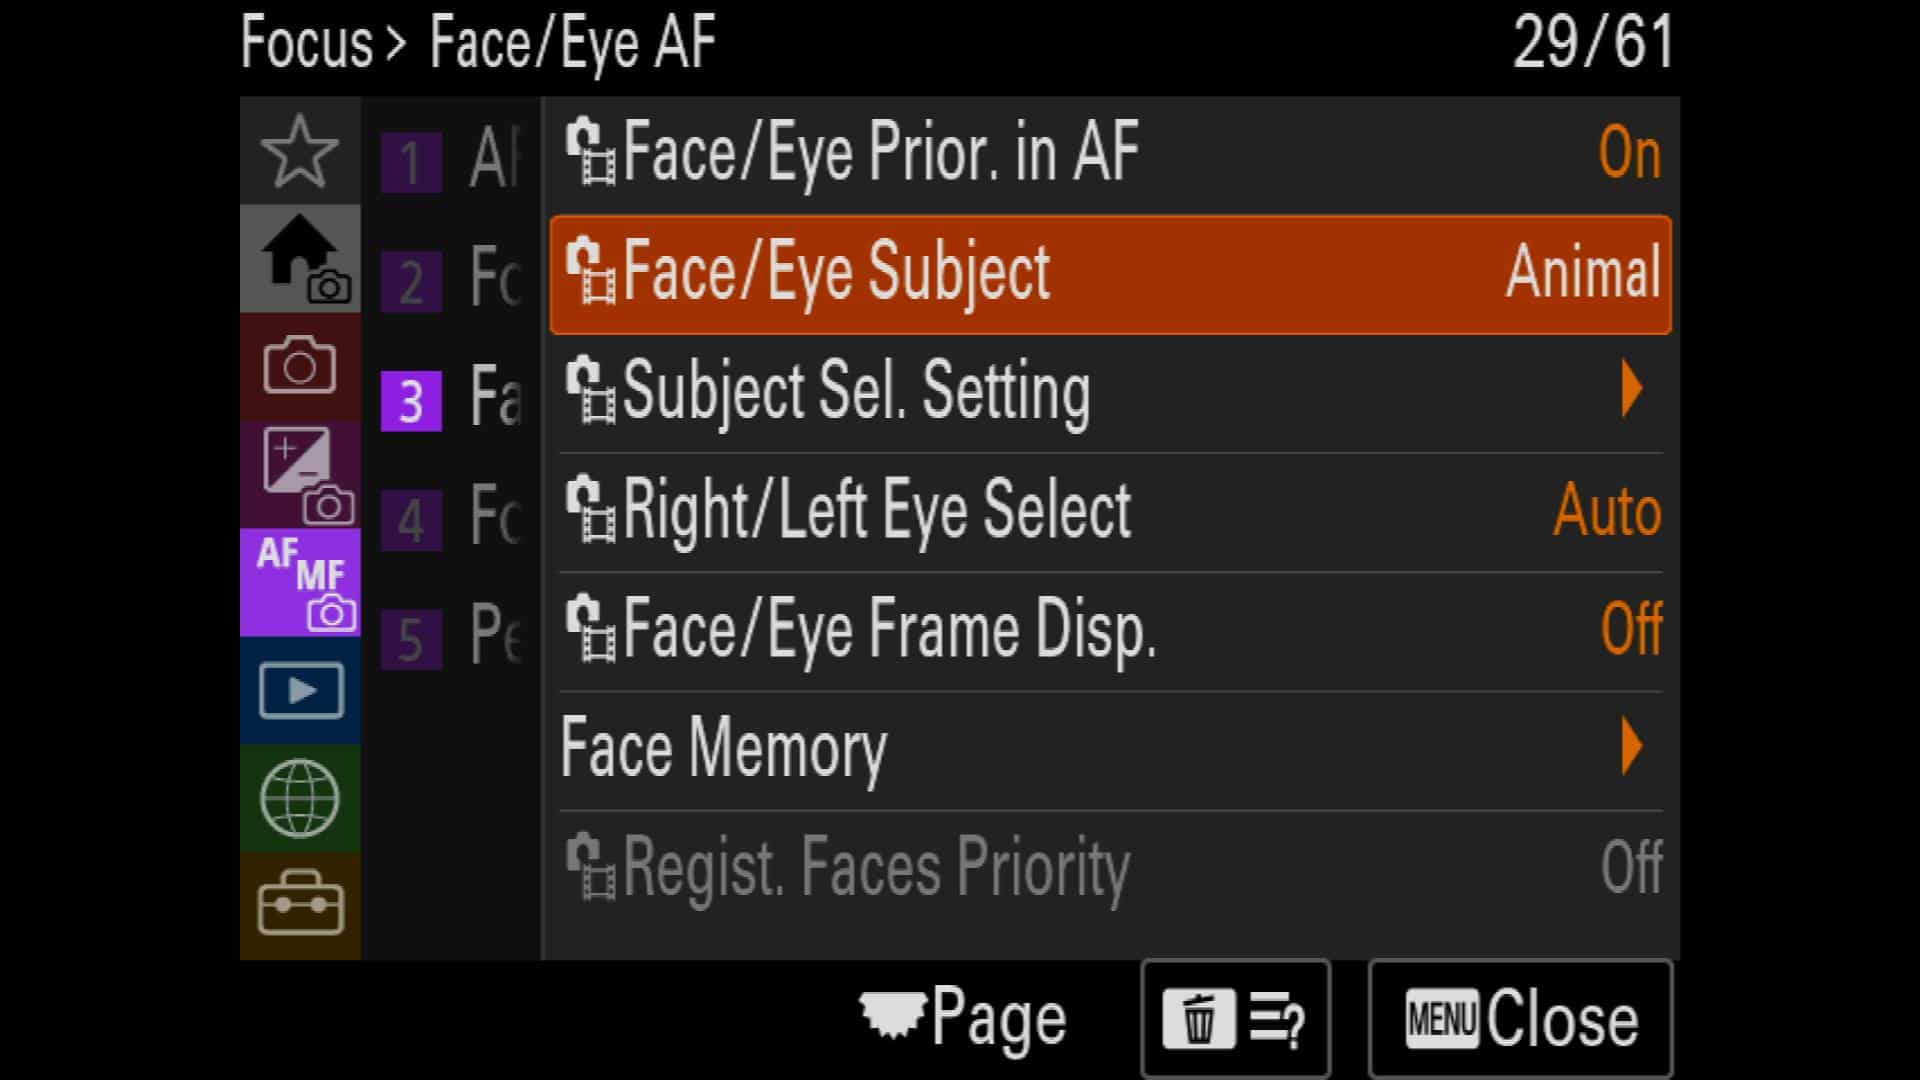Select the AF/MF Focus tab
The width and height of the screenshot is (1920, 1080).
[300, 583]
